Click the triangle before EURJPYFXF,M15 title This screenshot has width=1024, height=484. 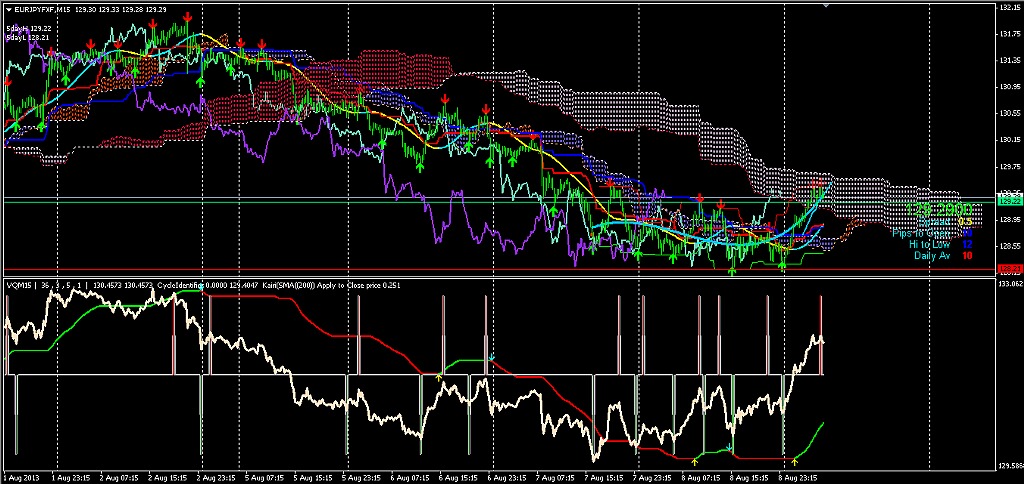pyautogui.click(x=8, y=9)
